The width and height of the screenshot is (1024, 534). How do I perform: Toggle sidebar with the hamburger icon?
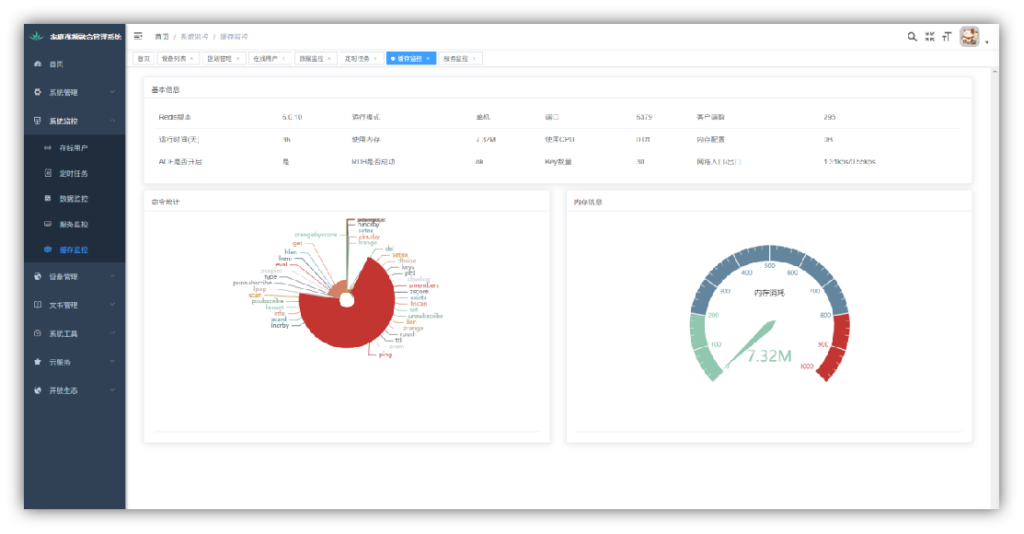click(x=138, y=36)
